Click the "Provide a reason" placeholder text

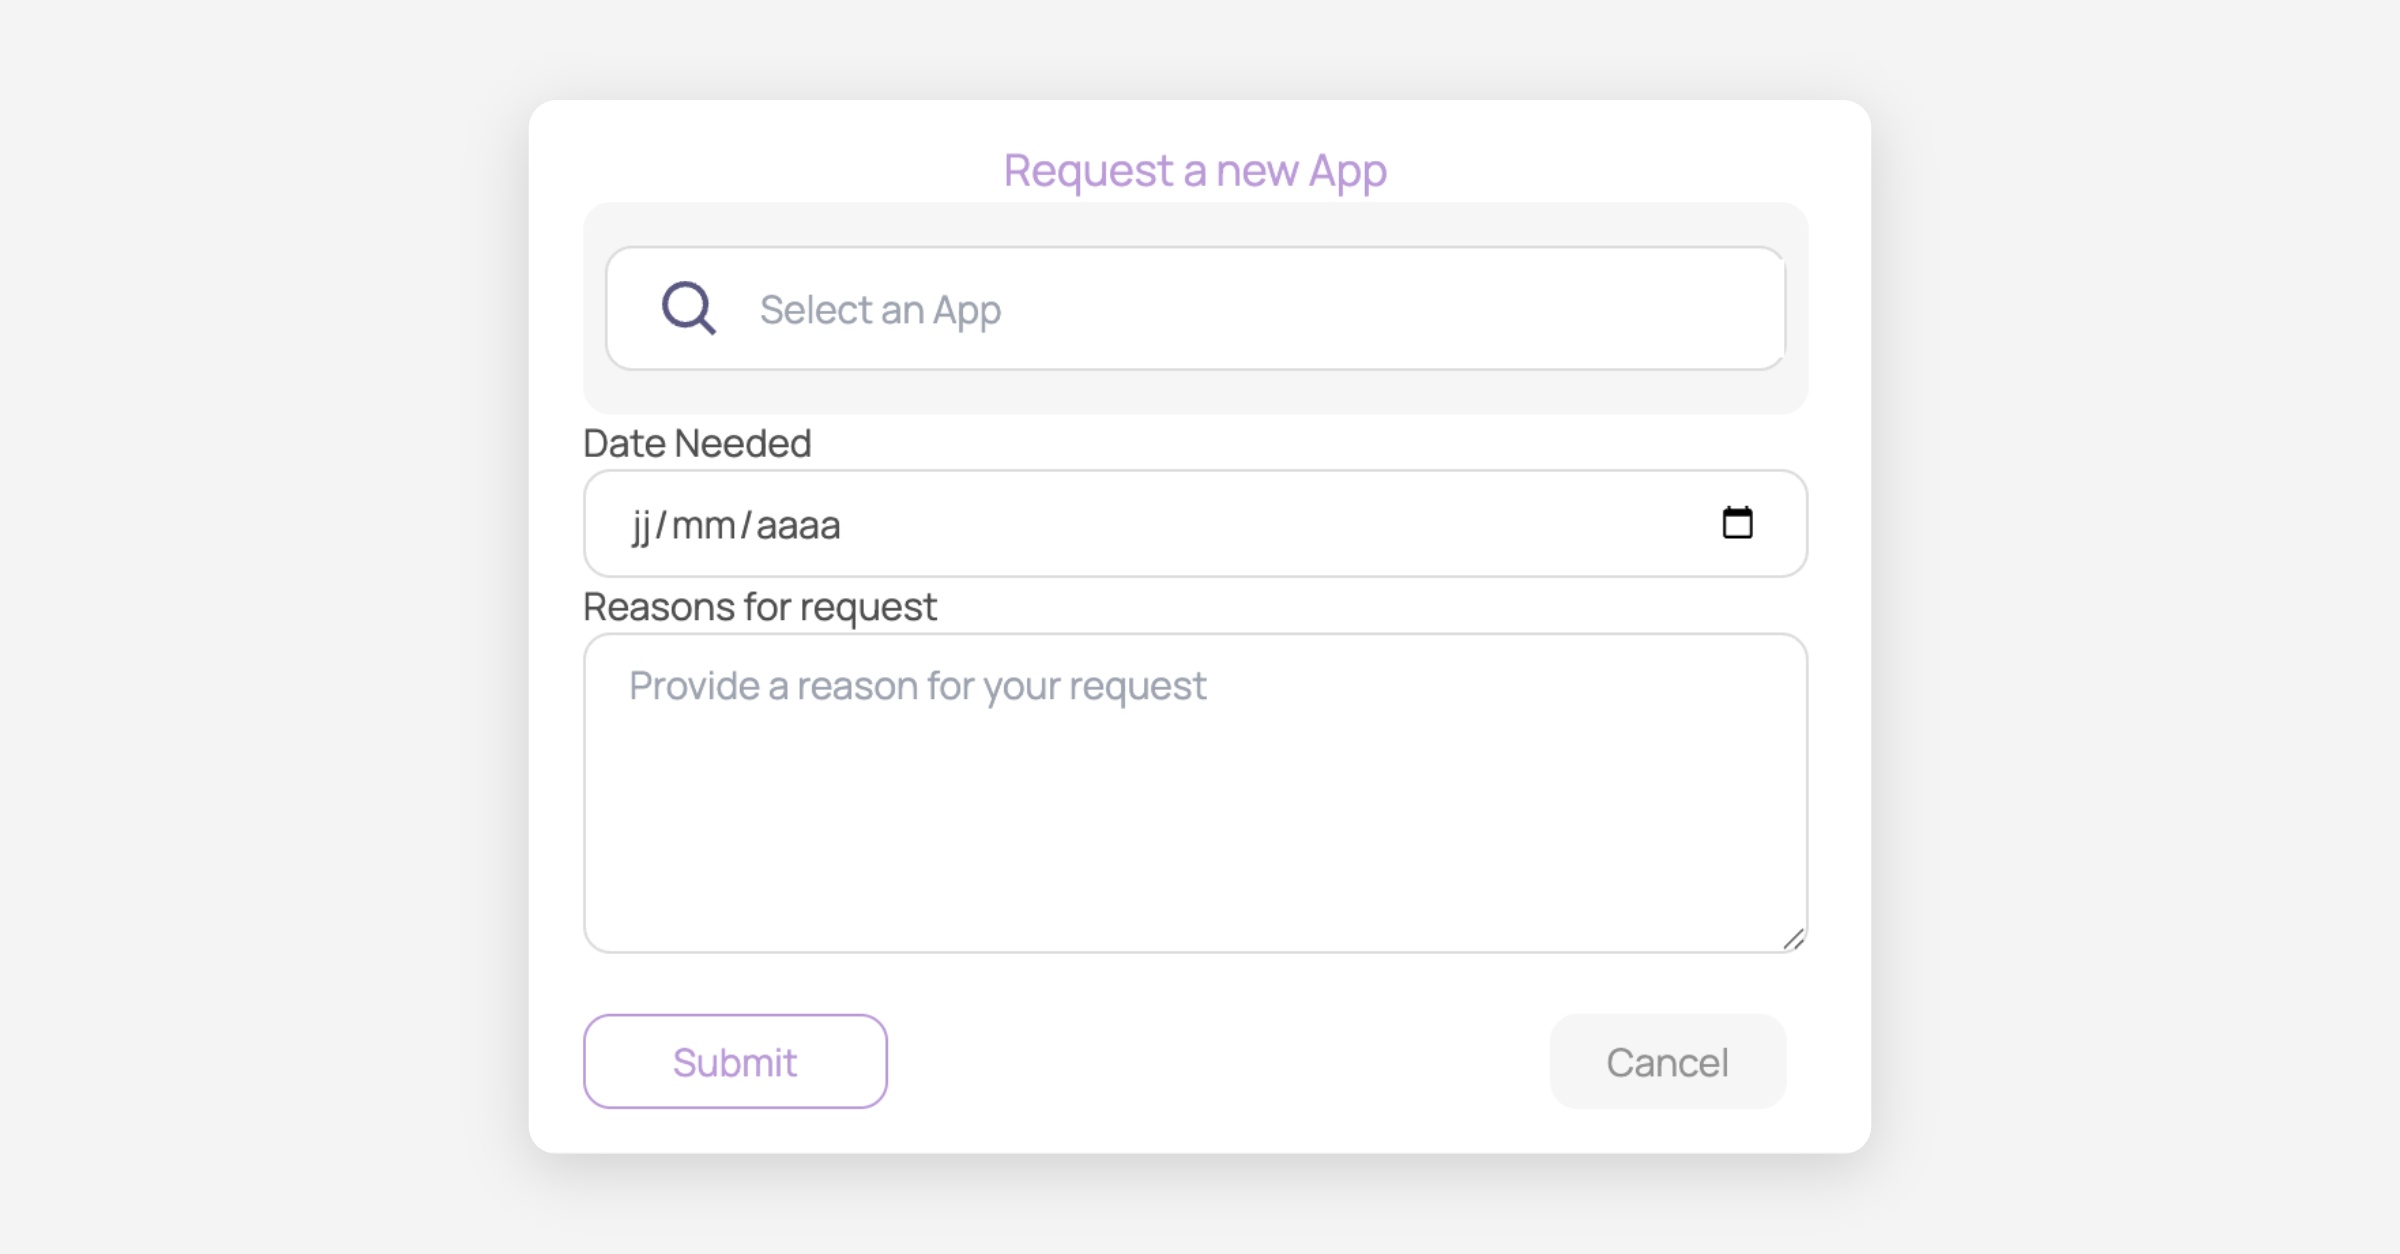click(917, 686)
